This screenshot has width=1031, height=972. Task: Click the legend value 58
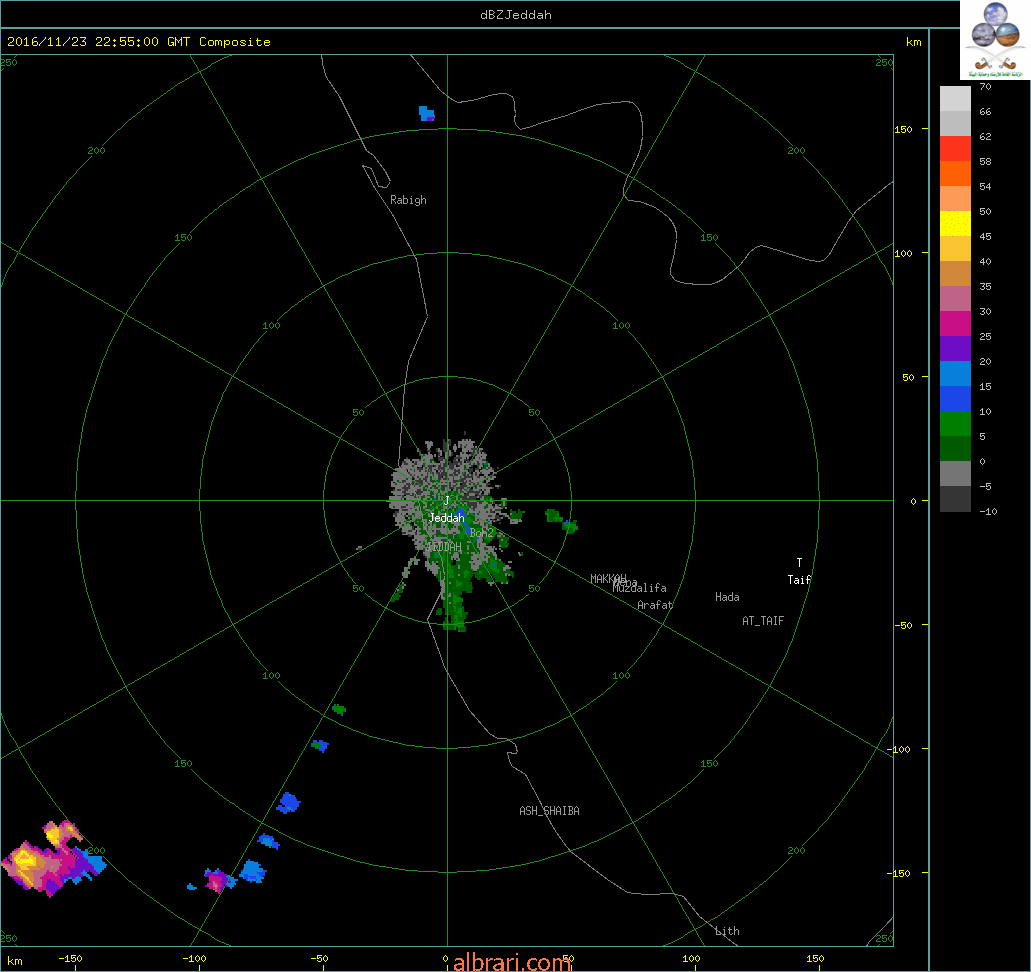coord(985,161)
